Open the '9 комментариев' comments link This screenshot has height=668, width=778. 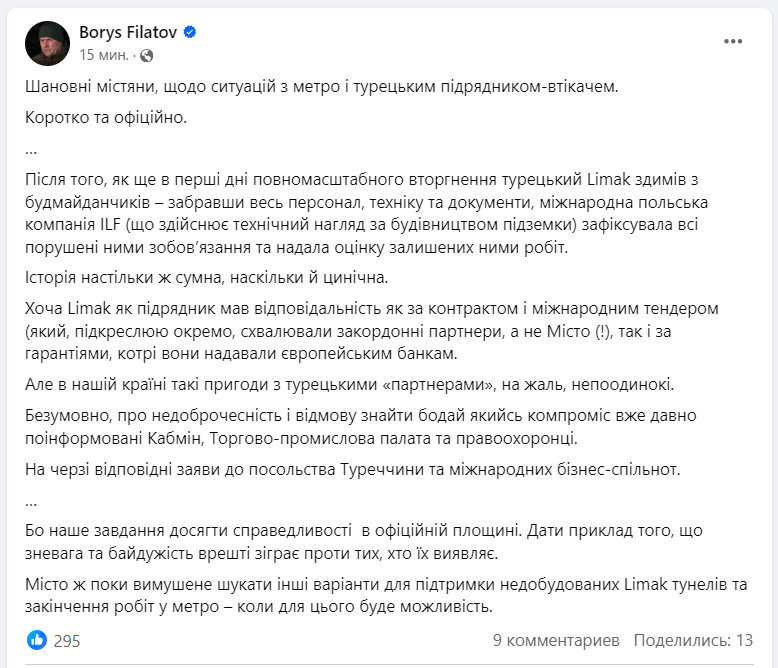[556, 640]
